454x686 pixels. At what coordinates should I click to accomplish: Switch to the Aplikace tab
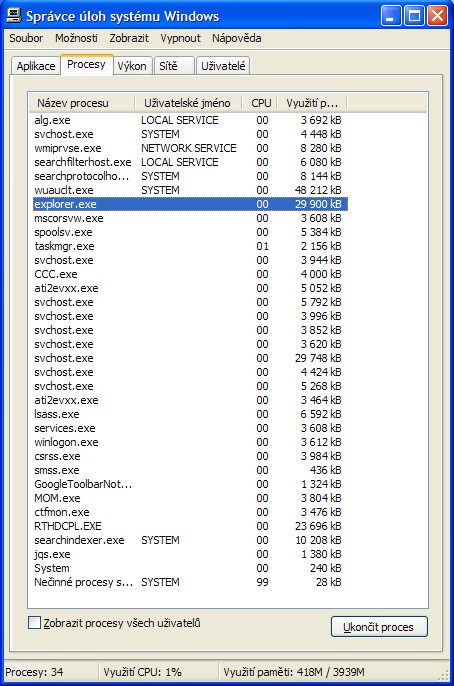(36, 66)
